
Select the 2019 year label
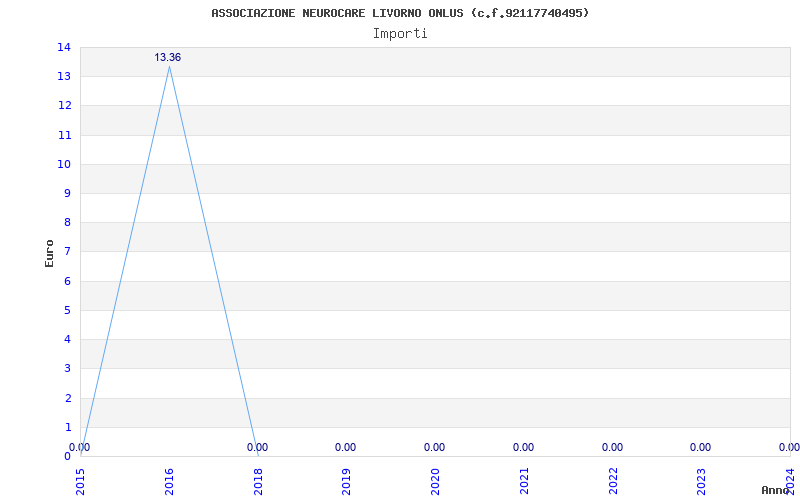347,482
